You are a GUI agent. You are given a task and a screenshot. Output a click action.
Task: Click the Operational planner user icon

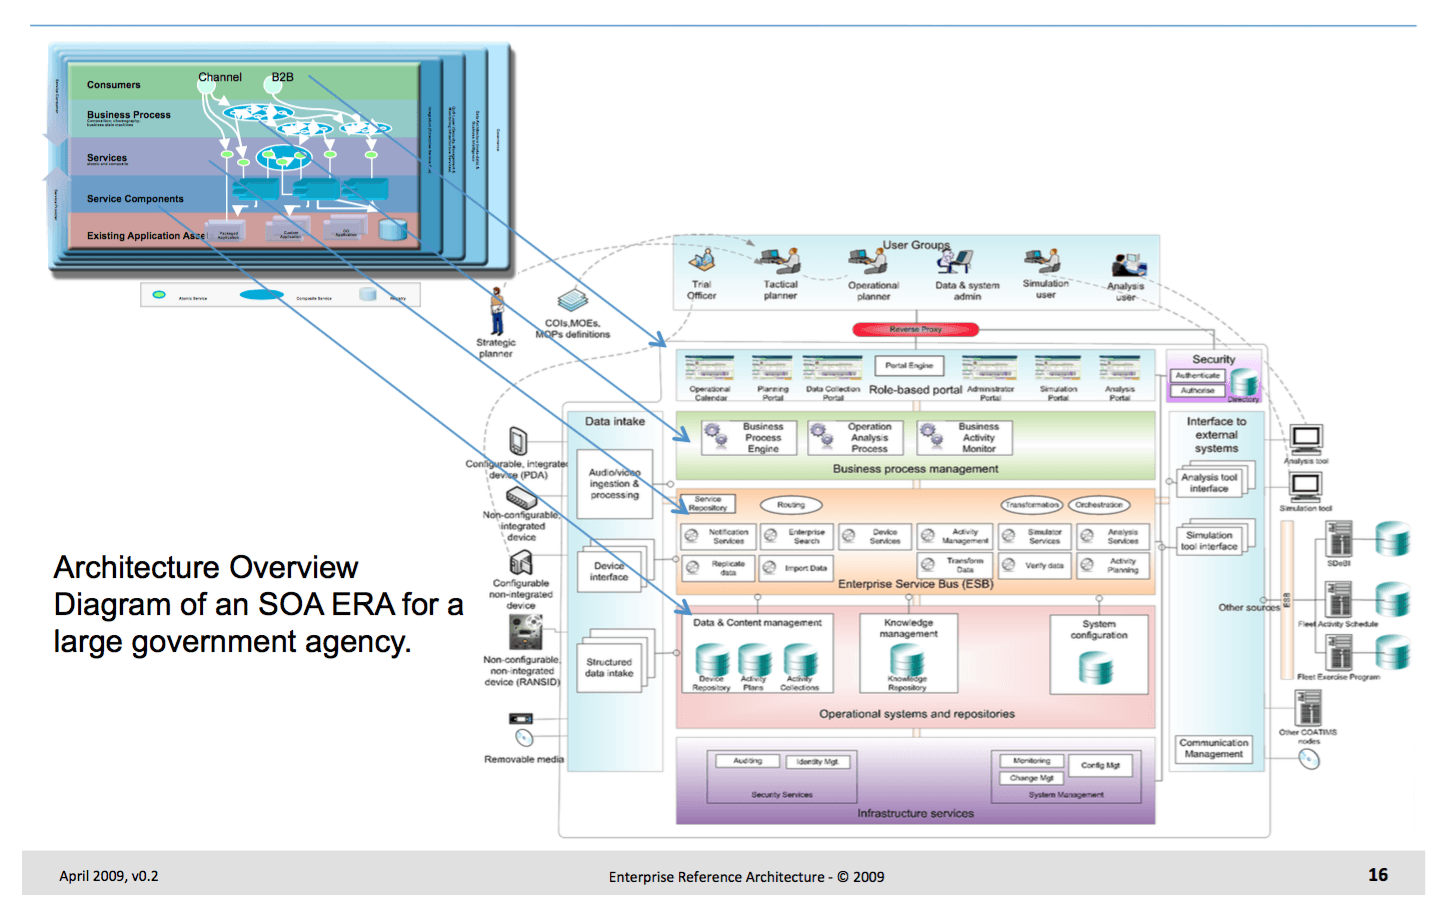pos(868,261)
